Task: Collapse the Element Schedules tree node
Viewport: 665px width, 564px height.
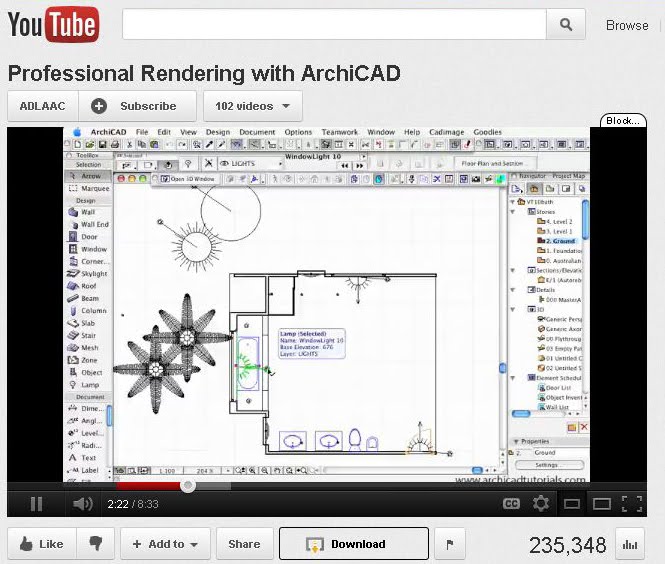Action: point(513,378)
